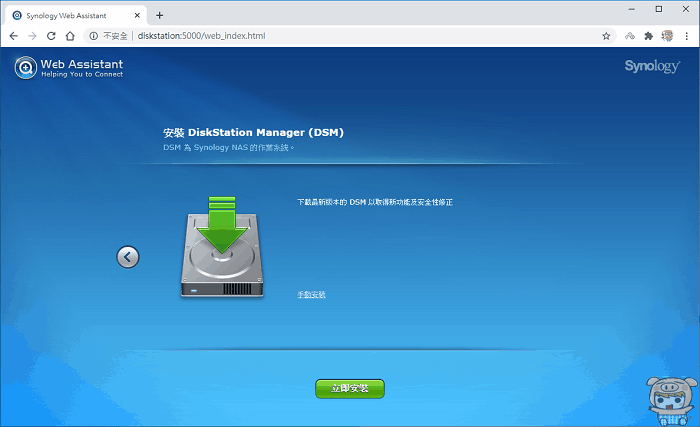Minimize the browser window
Image resolution: width=700 pixels, height=427 pixels.
point(631,9)
